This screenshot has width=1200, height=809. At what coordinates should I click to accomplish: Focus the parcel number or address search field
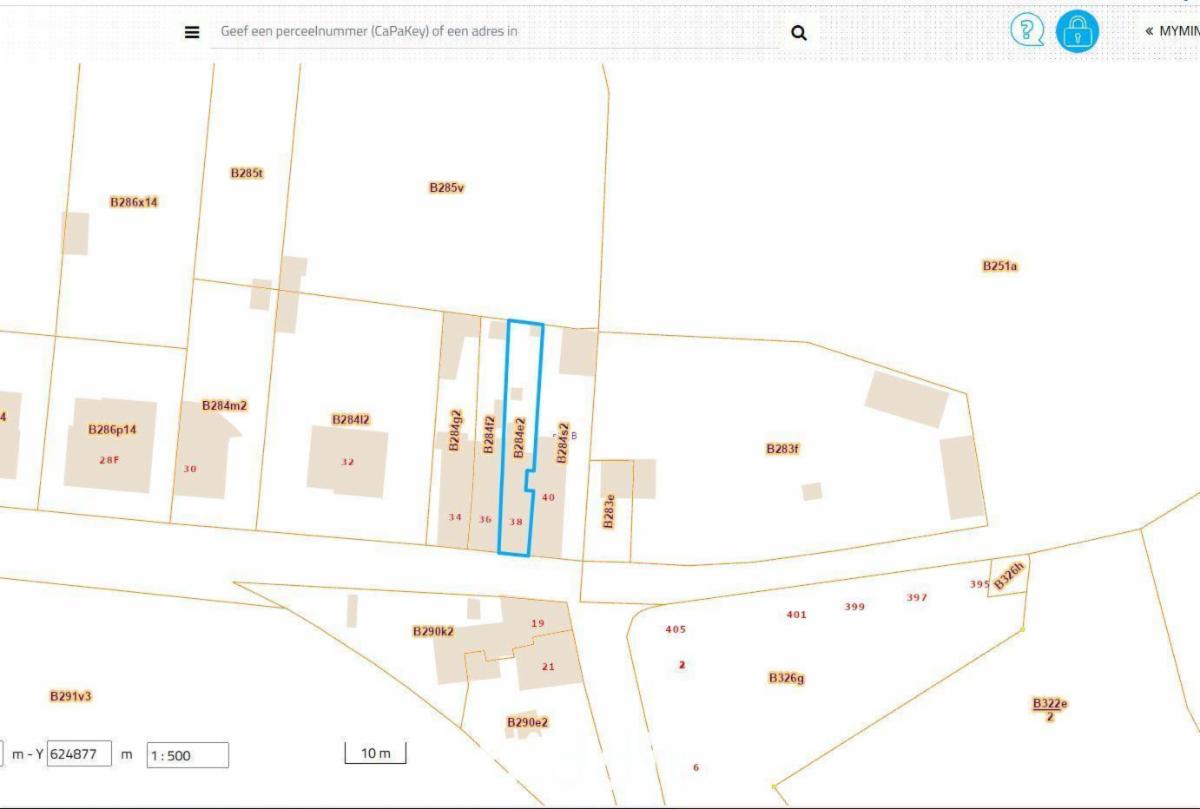click(495, 32)
